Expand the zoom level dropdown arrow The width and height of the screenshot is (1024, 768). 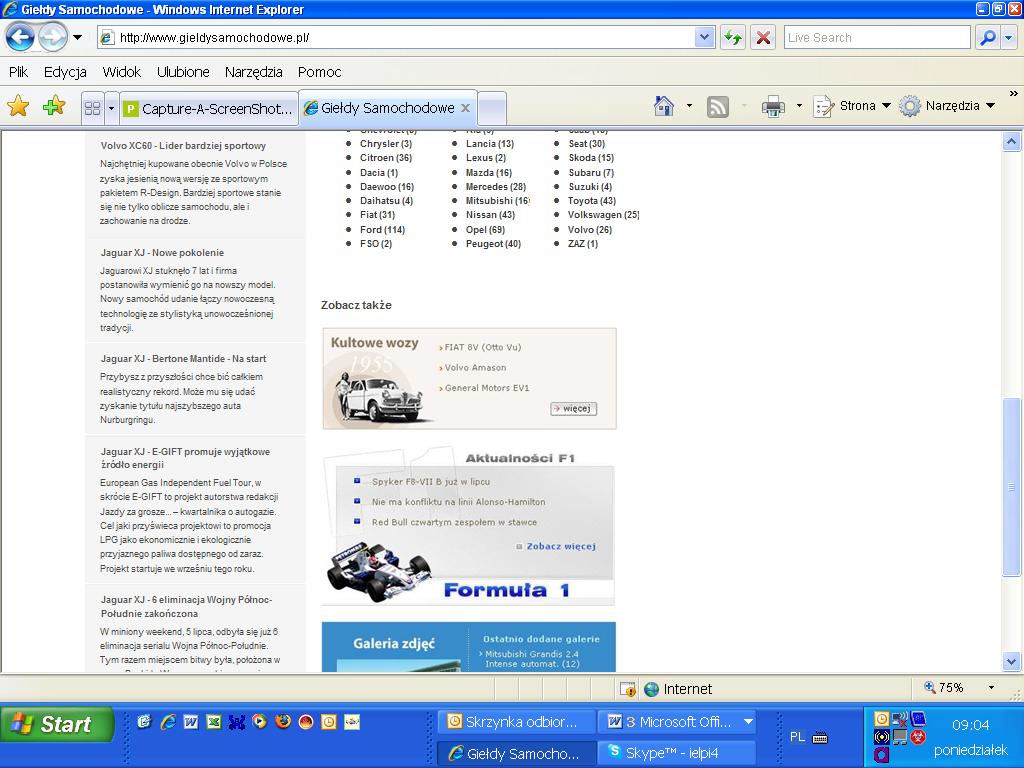pyautogui.click(x=991, y=688)
